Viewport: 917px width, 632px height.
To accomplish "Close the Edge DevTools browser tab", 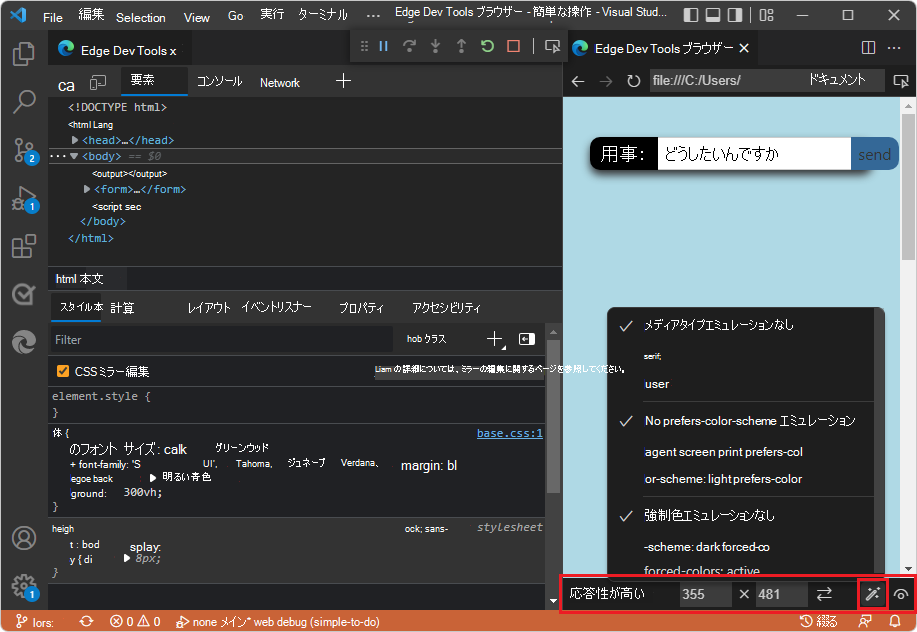I will (744, 48).
